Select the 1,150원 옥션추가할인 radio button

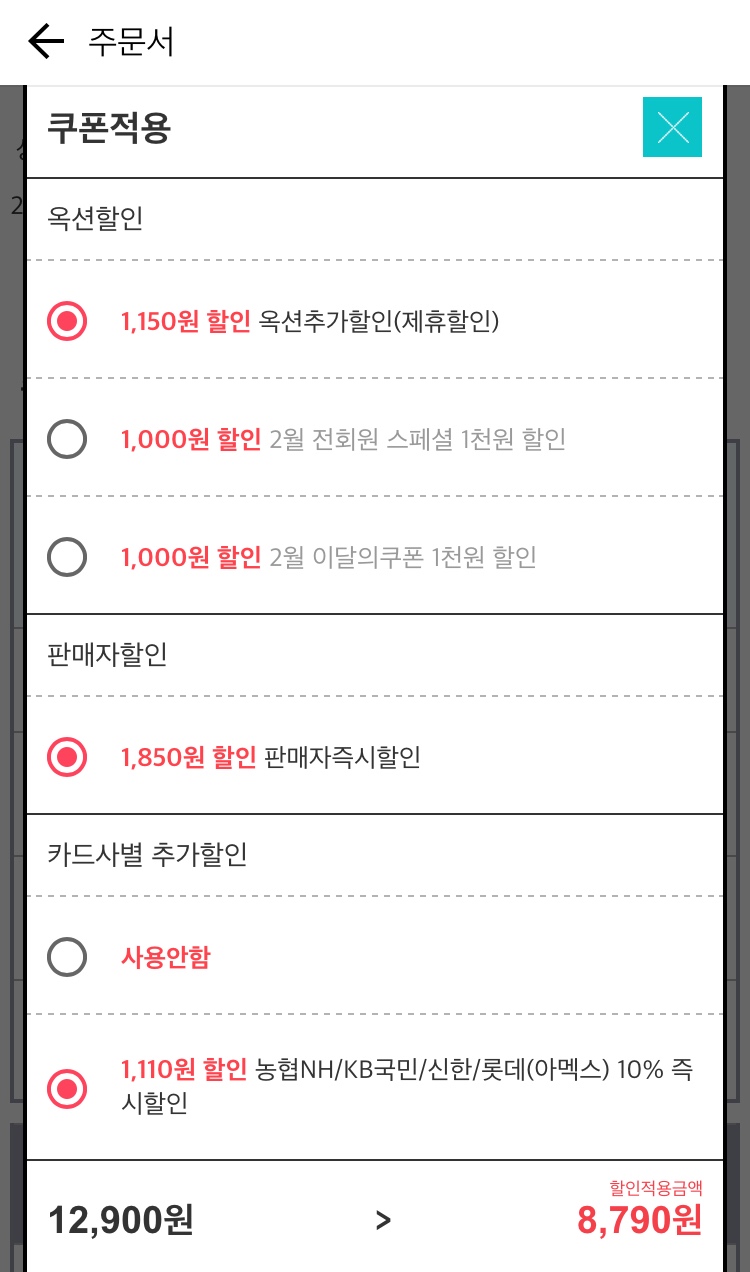pos(68,321)
